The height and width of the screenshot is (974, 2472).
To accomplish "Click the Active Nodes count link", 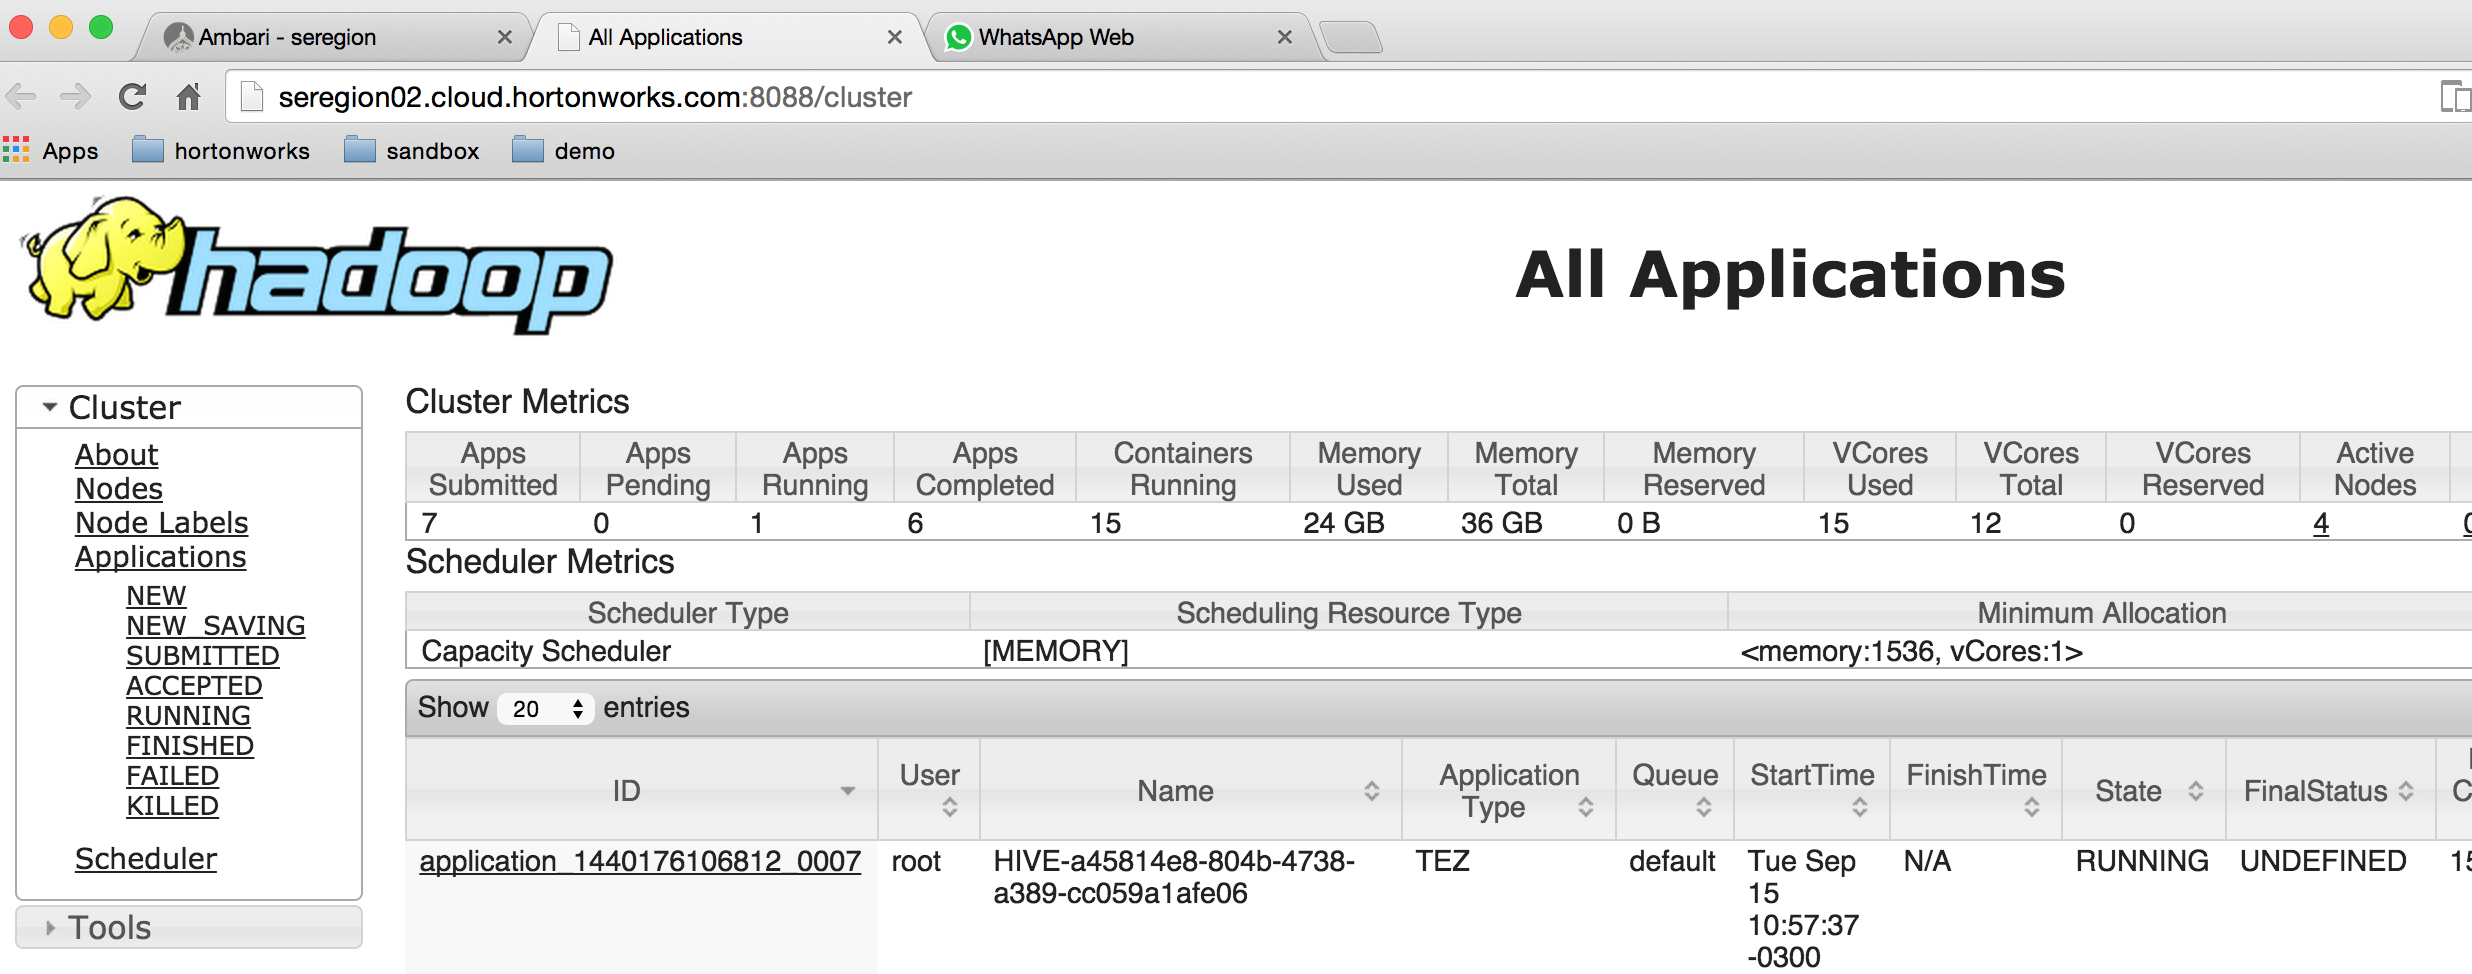I will click(2320, 522).
